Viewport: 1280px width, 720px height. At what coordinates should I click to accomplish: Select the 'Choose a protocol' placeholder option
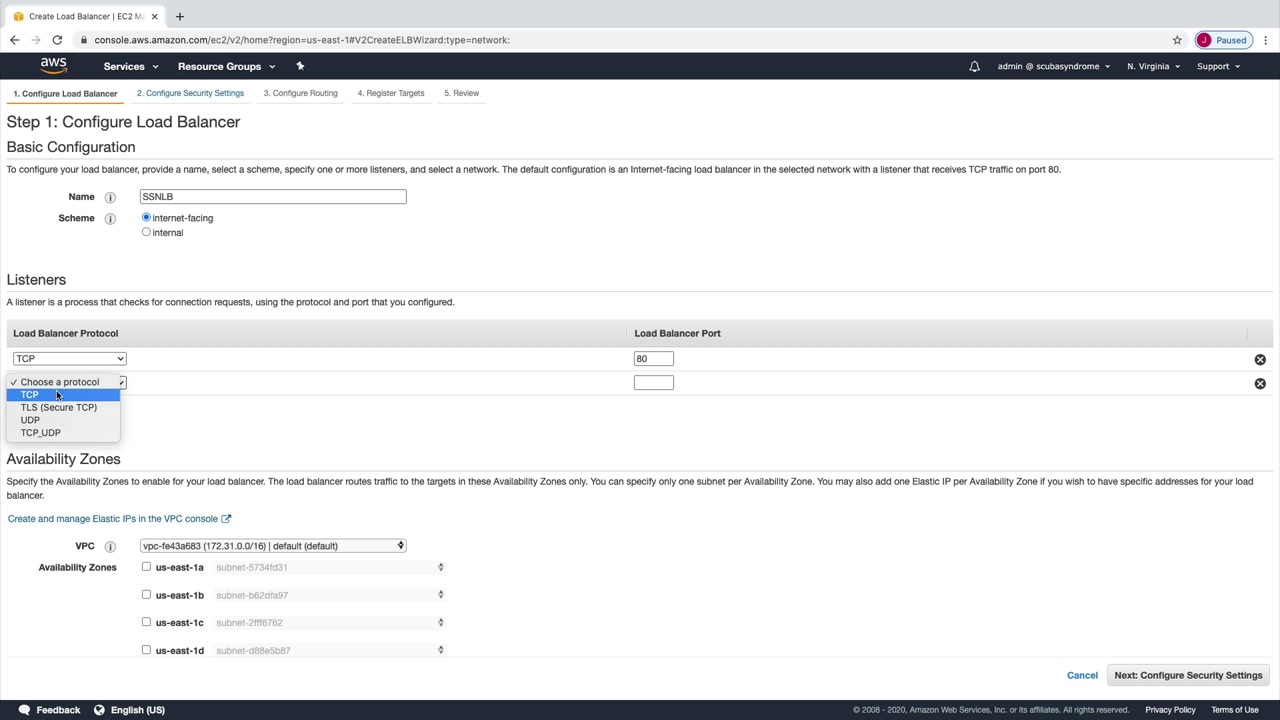point(63,382)
